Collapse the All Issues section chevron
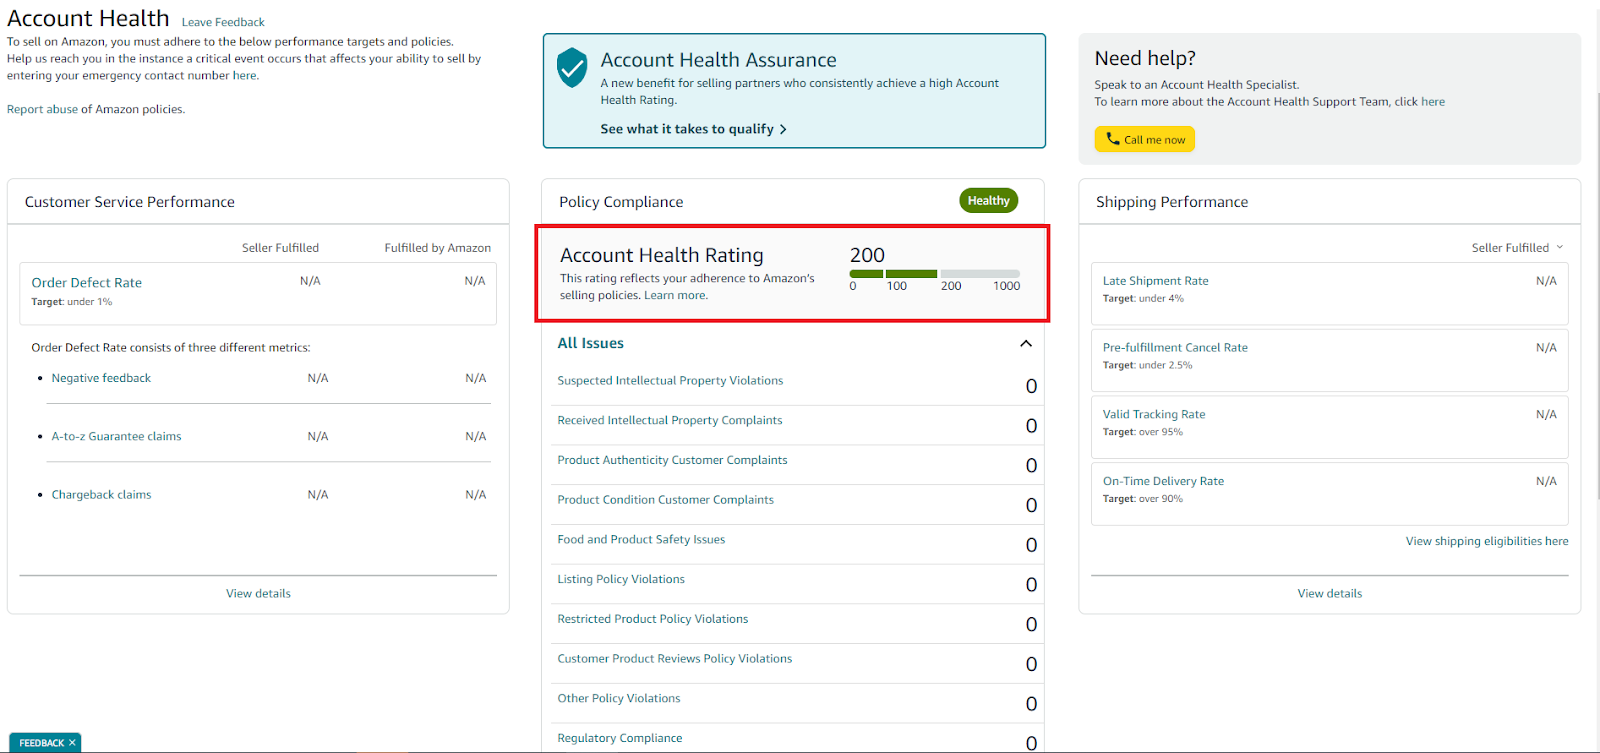The height and width of the screenshot is (753, 1600). click(x=1025, y=343)
